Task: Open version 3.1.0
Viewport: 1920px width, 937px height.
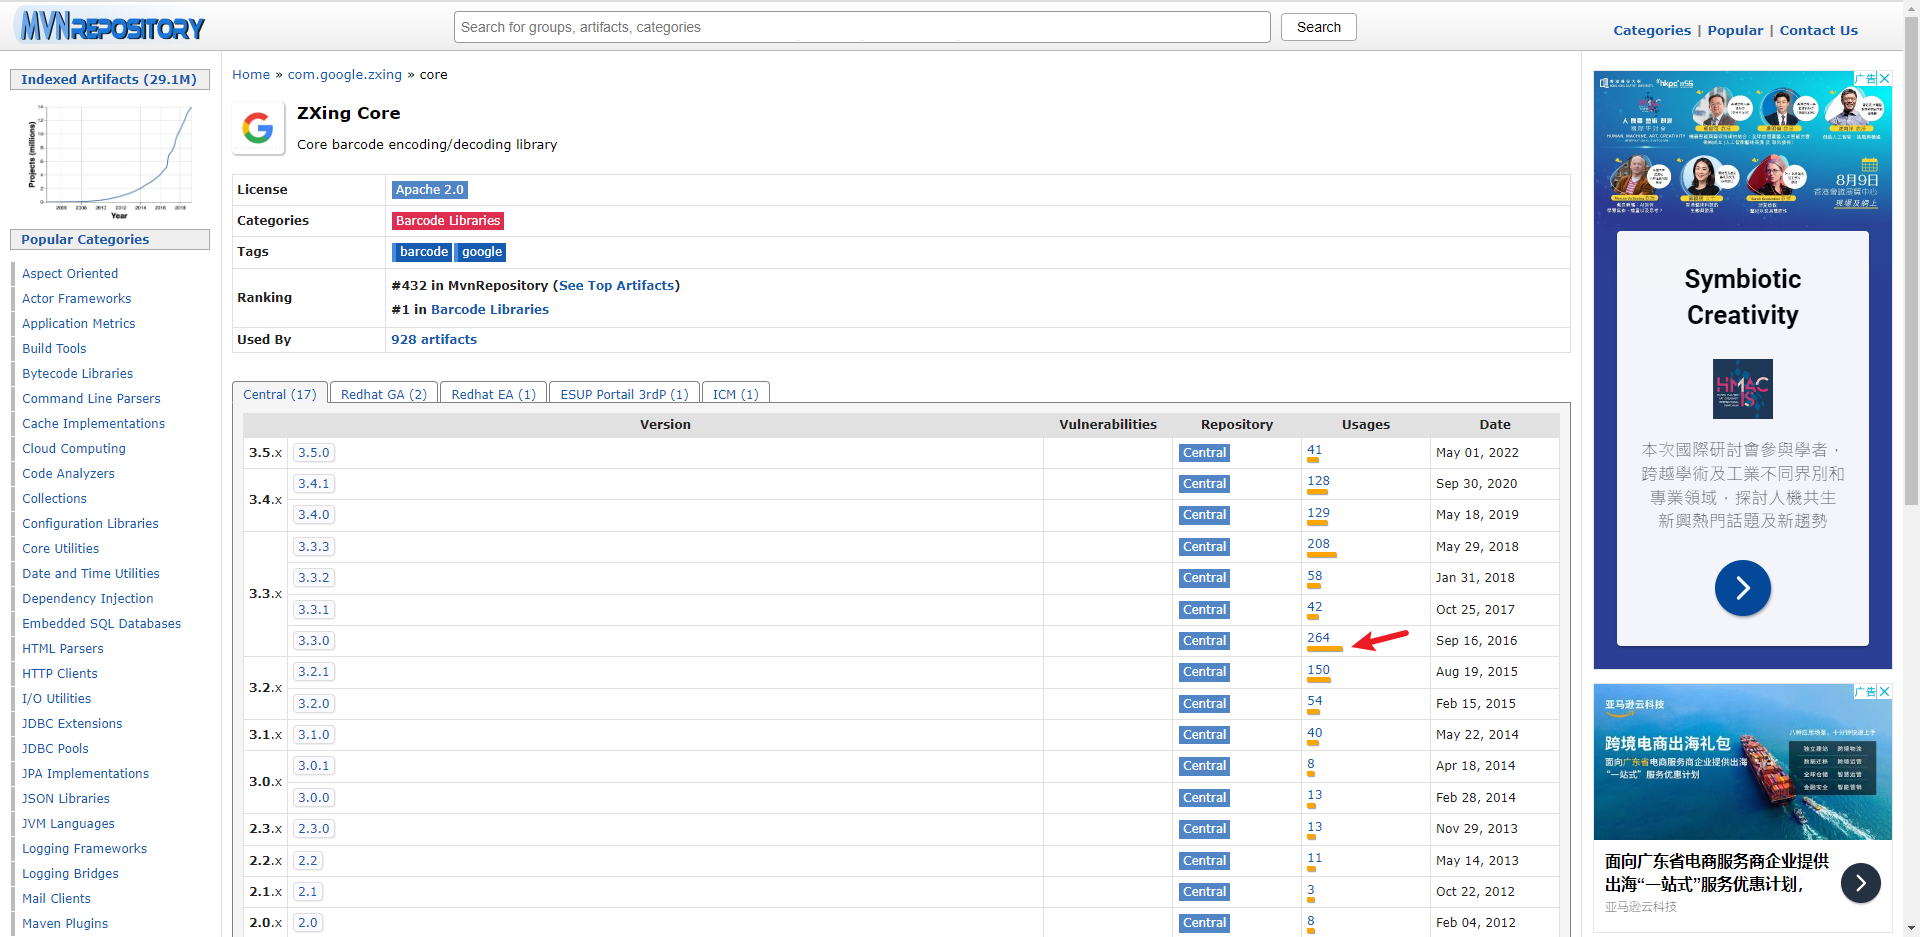Action: pos(314,734)
